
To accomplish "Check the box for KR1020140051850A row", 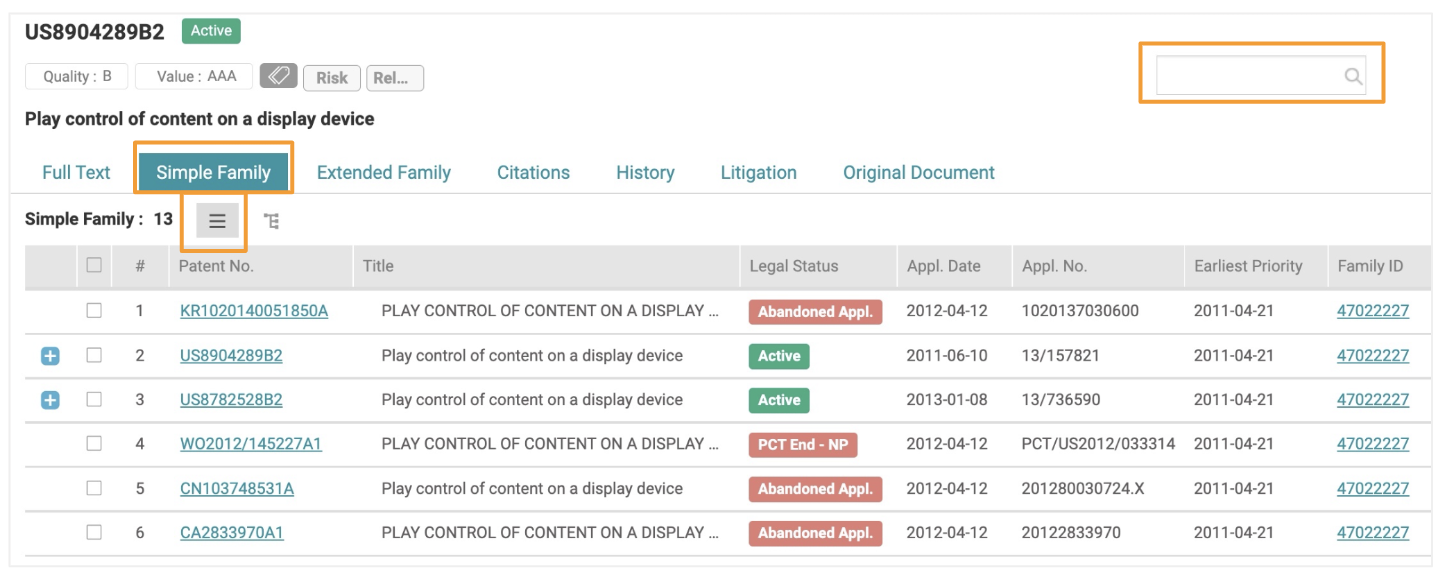I will (x=94, y=311).
